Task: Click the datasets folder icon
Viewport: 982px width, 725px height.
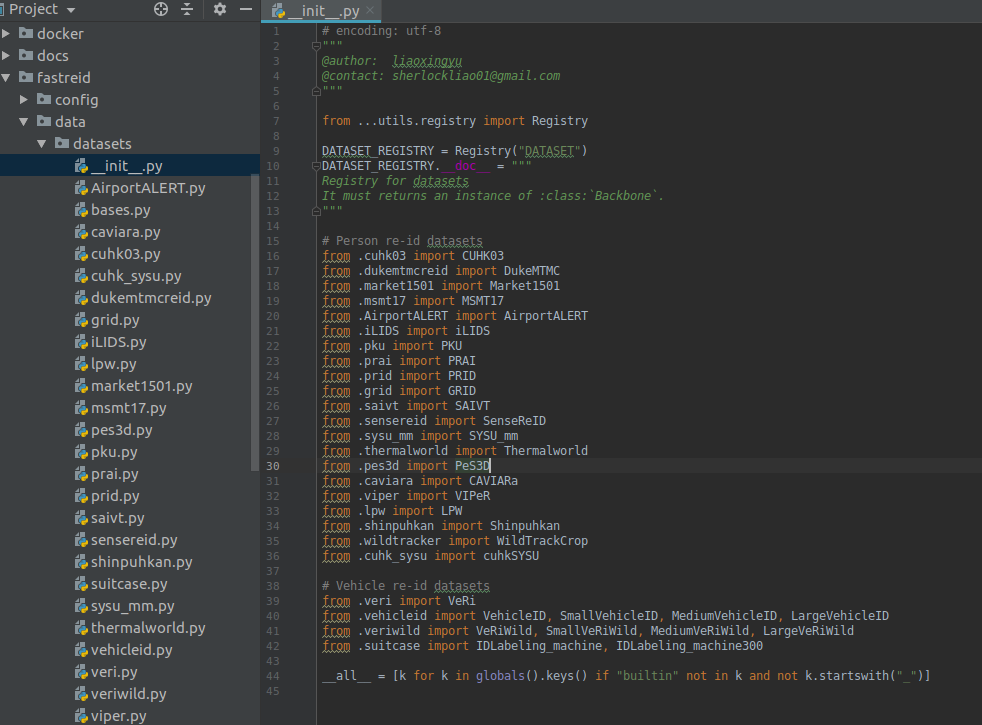Action: (x=62, y=143)
